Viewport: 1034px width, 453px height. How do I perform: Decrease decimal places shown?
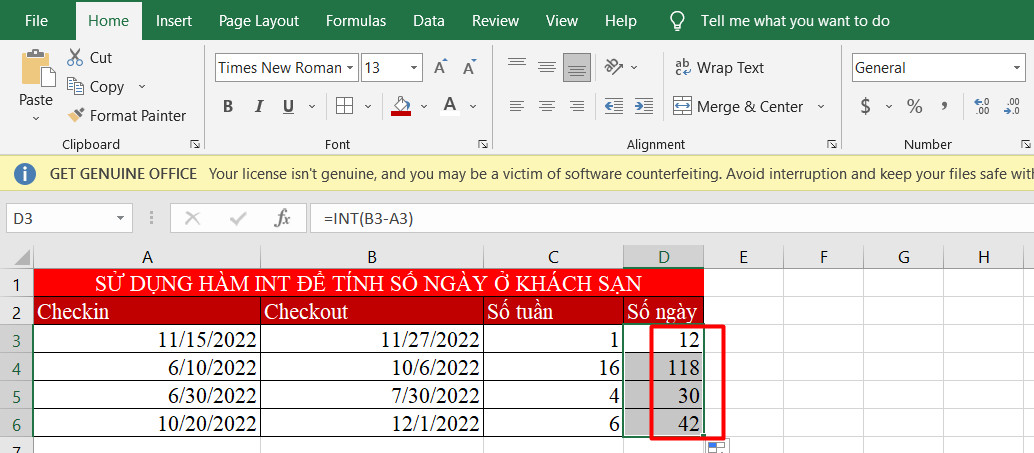tap(1012, 106)
